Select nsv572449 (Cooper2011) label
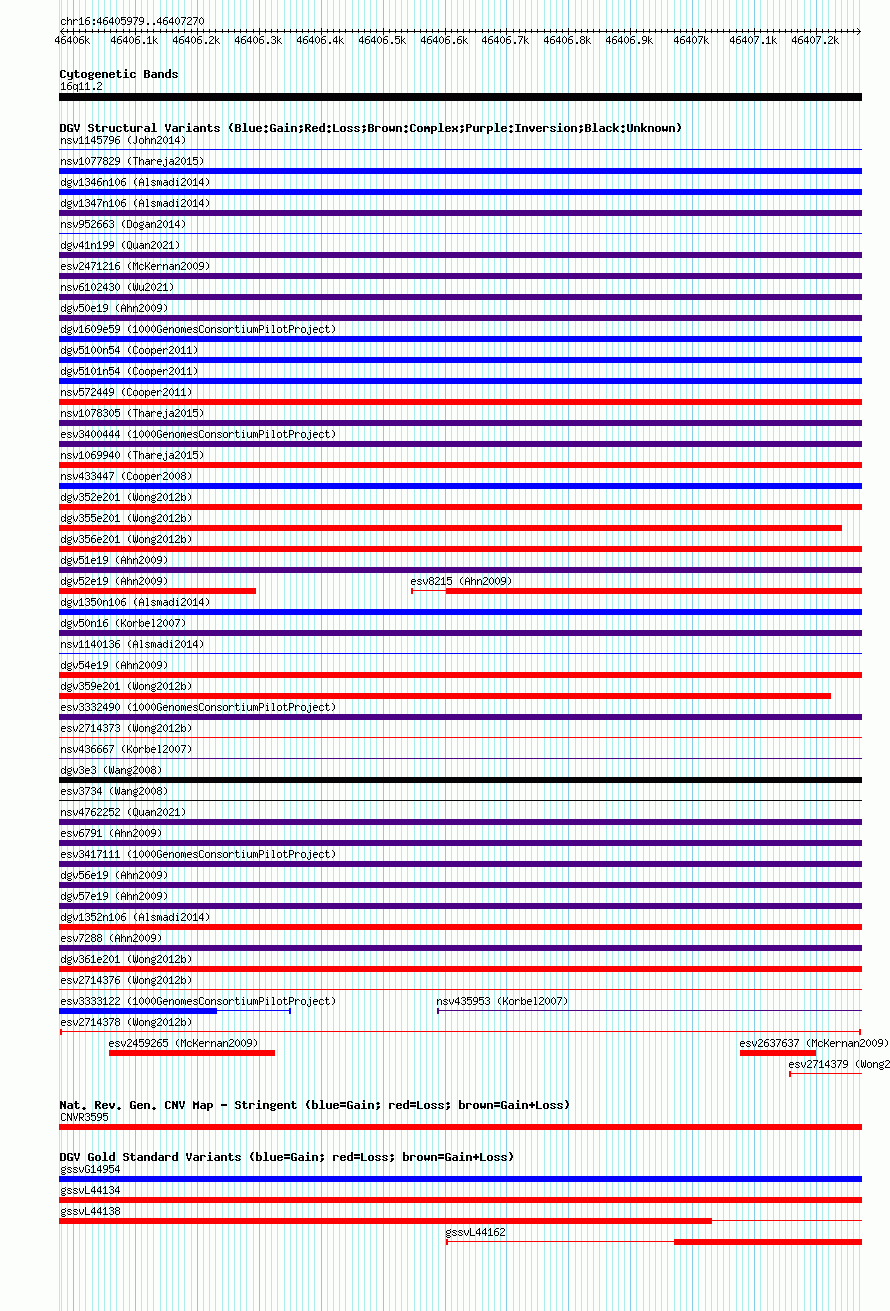890x1311 pixels. [126, 392]
